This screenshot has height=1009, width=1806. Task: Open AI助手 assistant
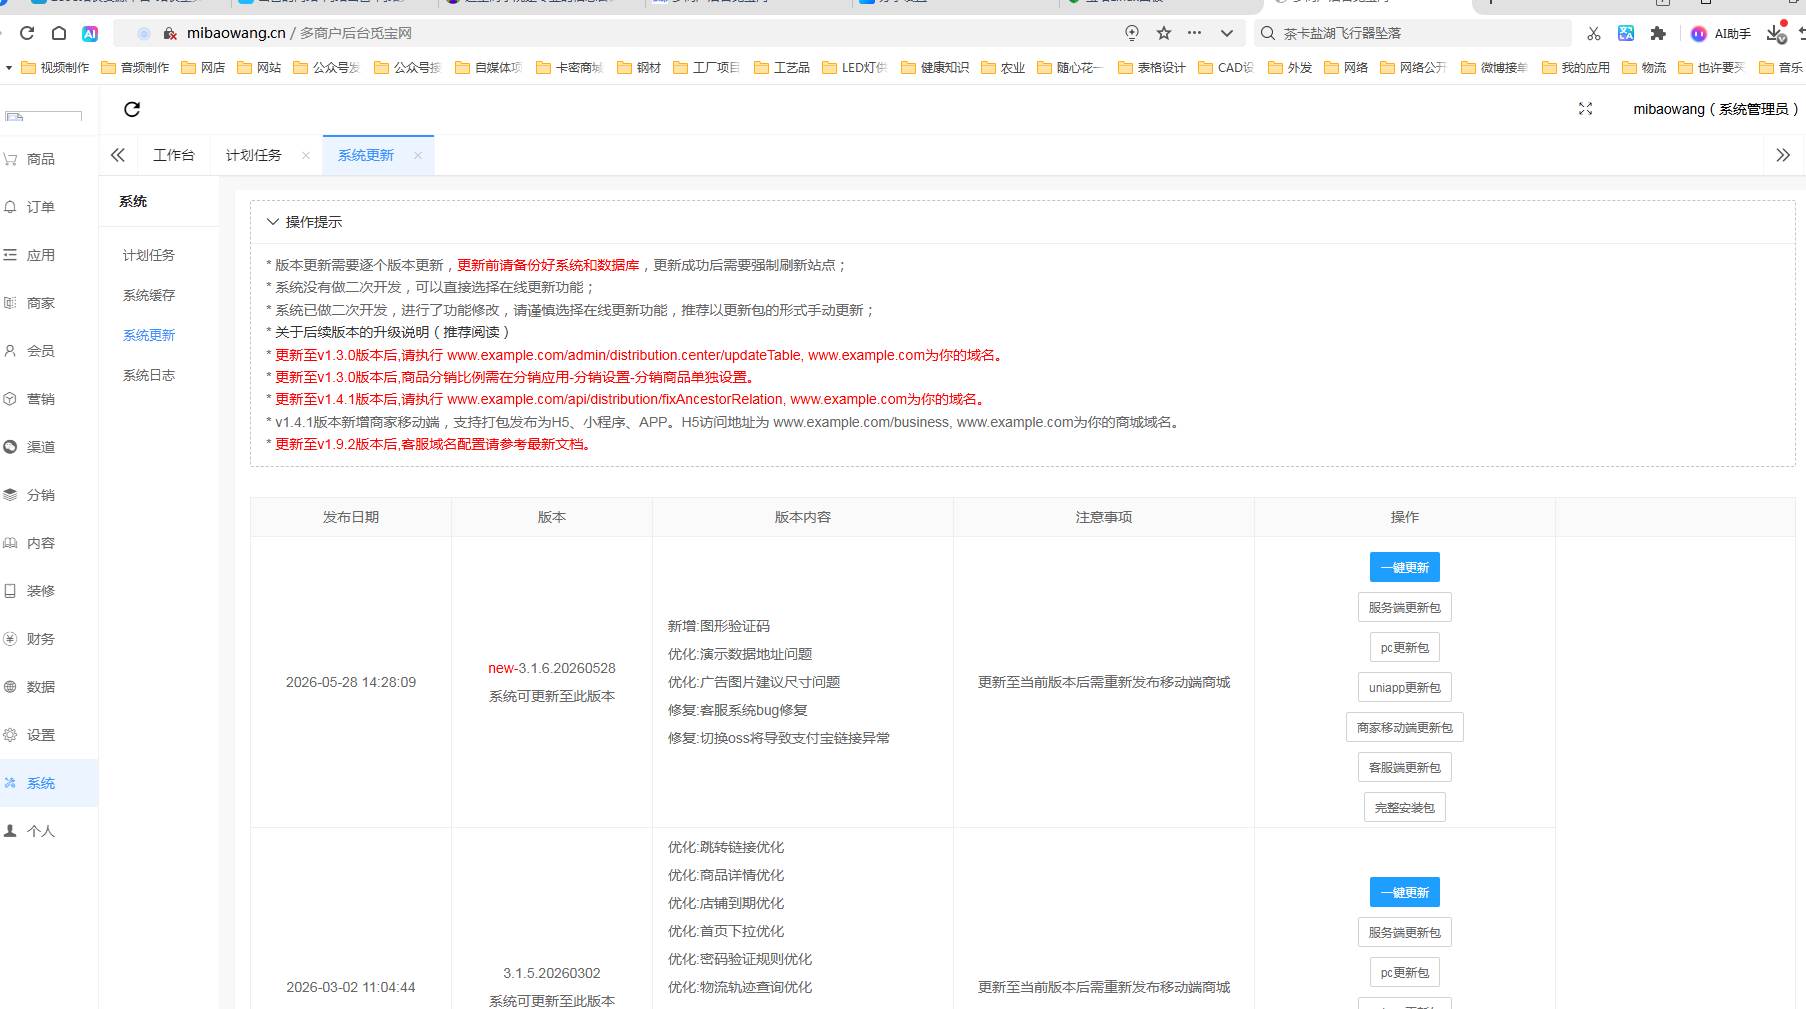1721,33
